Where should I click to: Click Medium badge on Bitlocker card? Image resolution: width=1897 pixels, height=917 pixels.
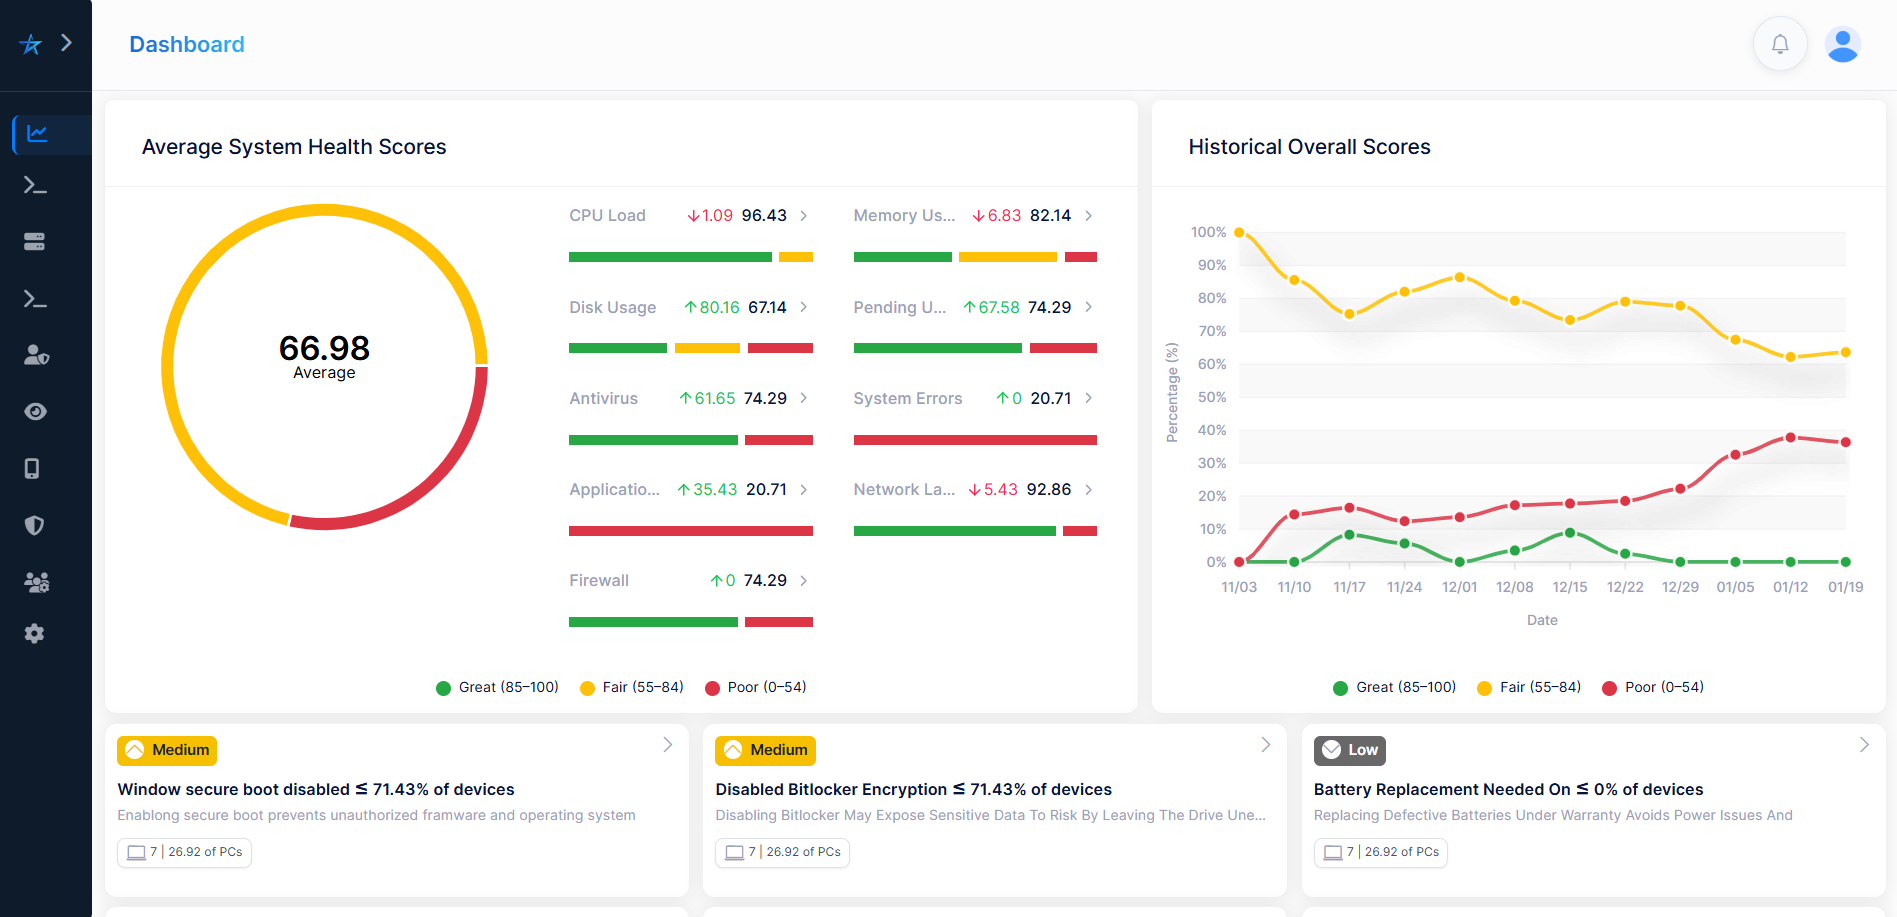[x=765, y=750]
